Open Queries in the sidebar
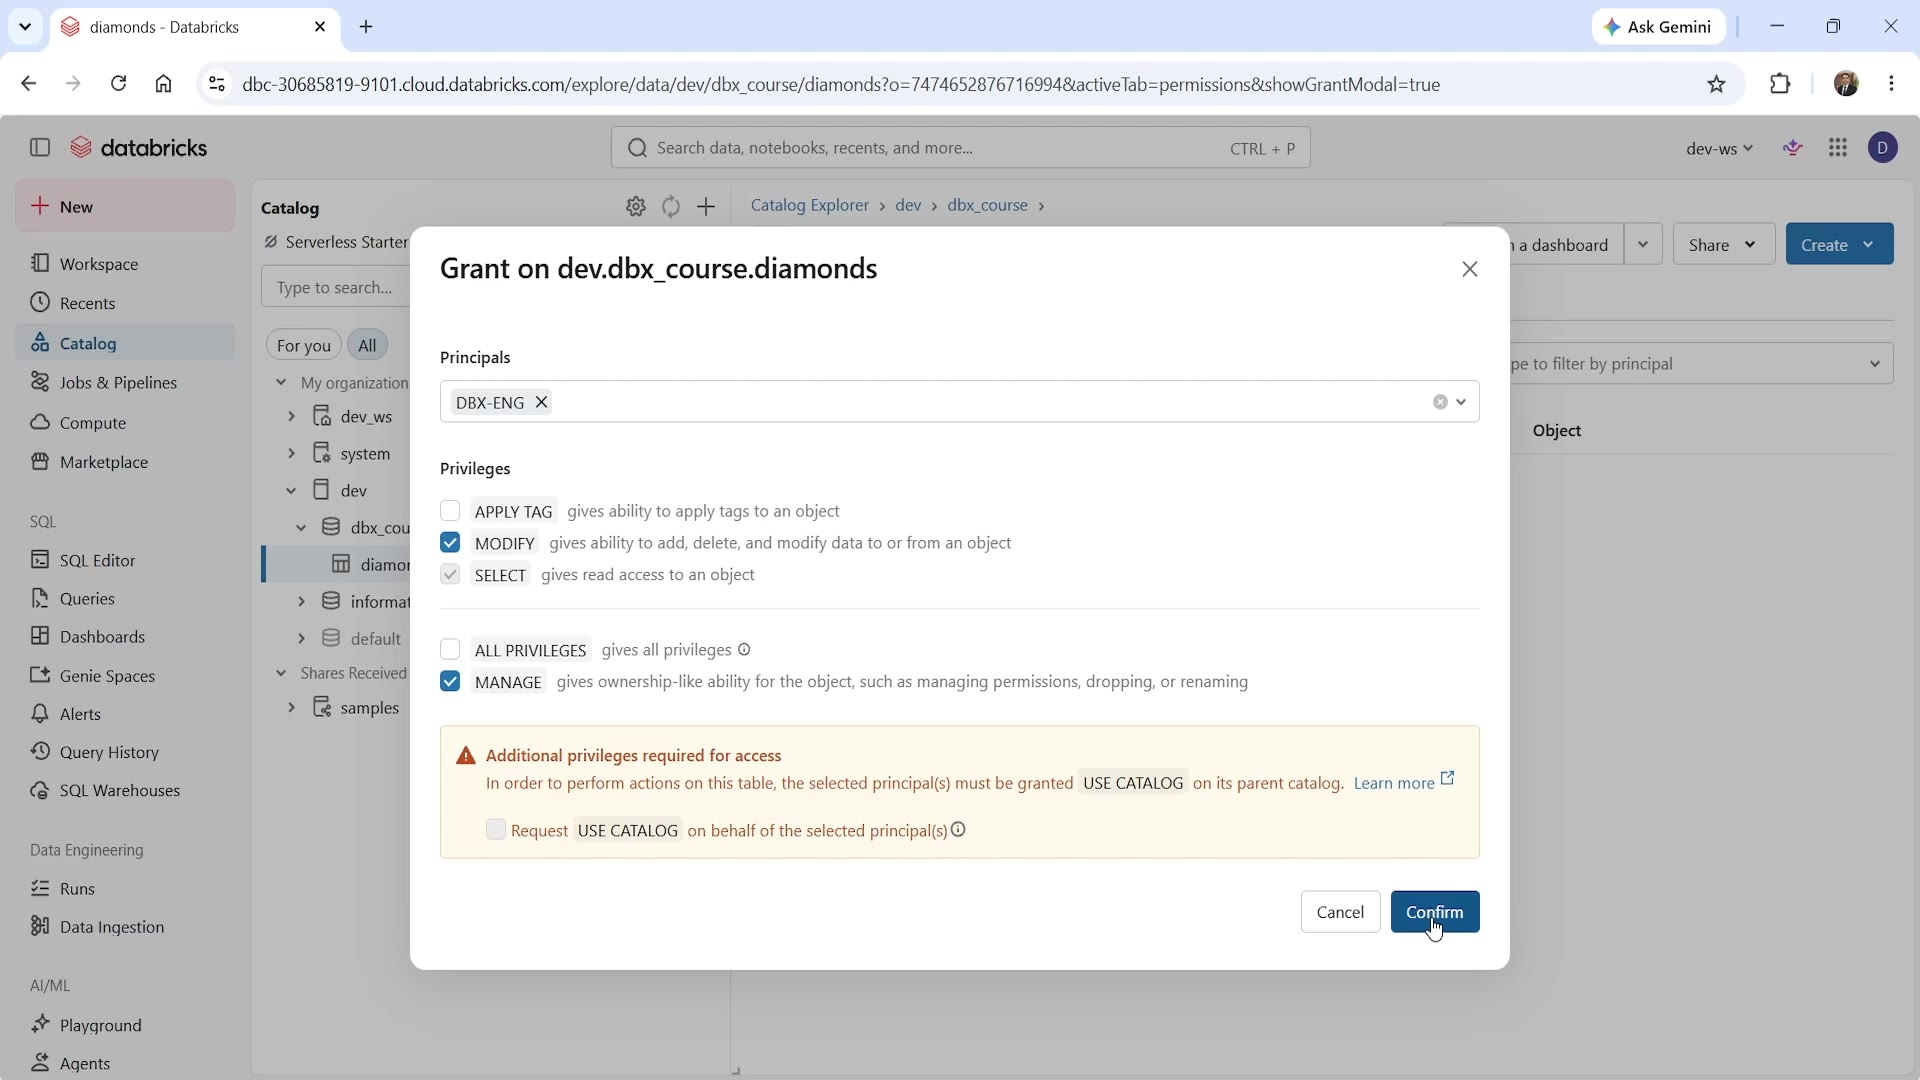Screen dimensions: 1920x1080 click(125, 599)
